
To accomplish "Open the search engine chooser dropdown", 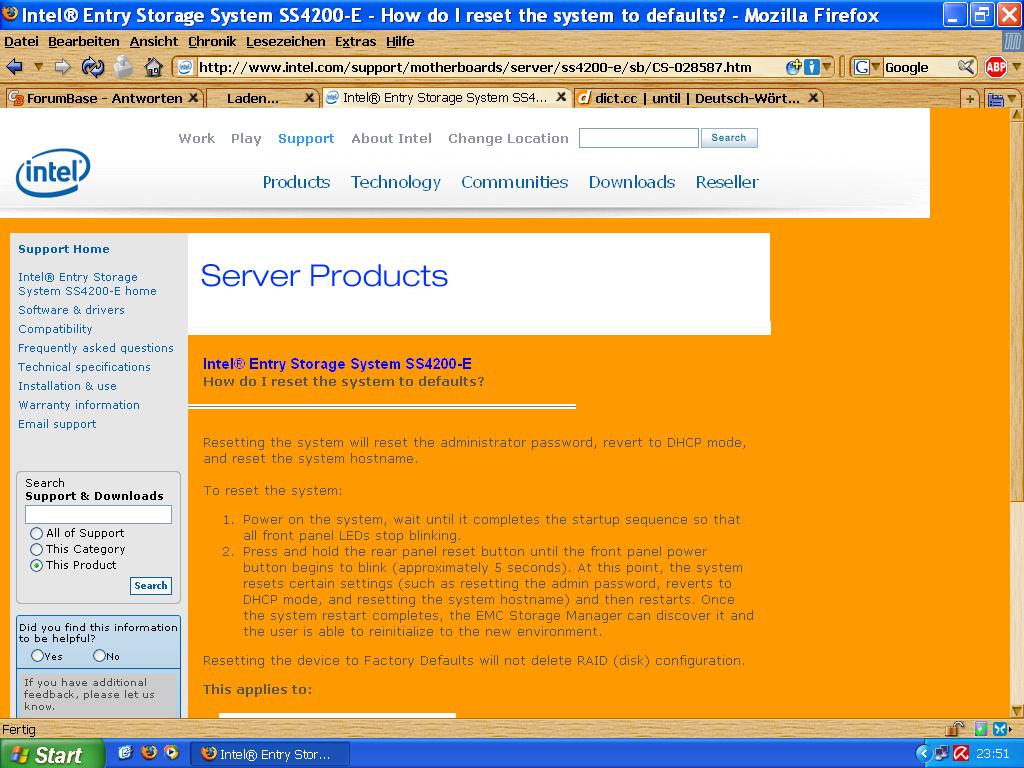I will point(876,67).
